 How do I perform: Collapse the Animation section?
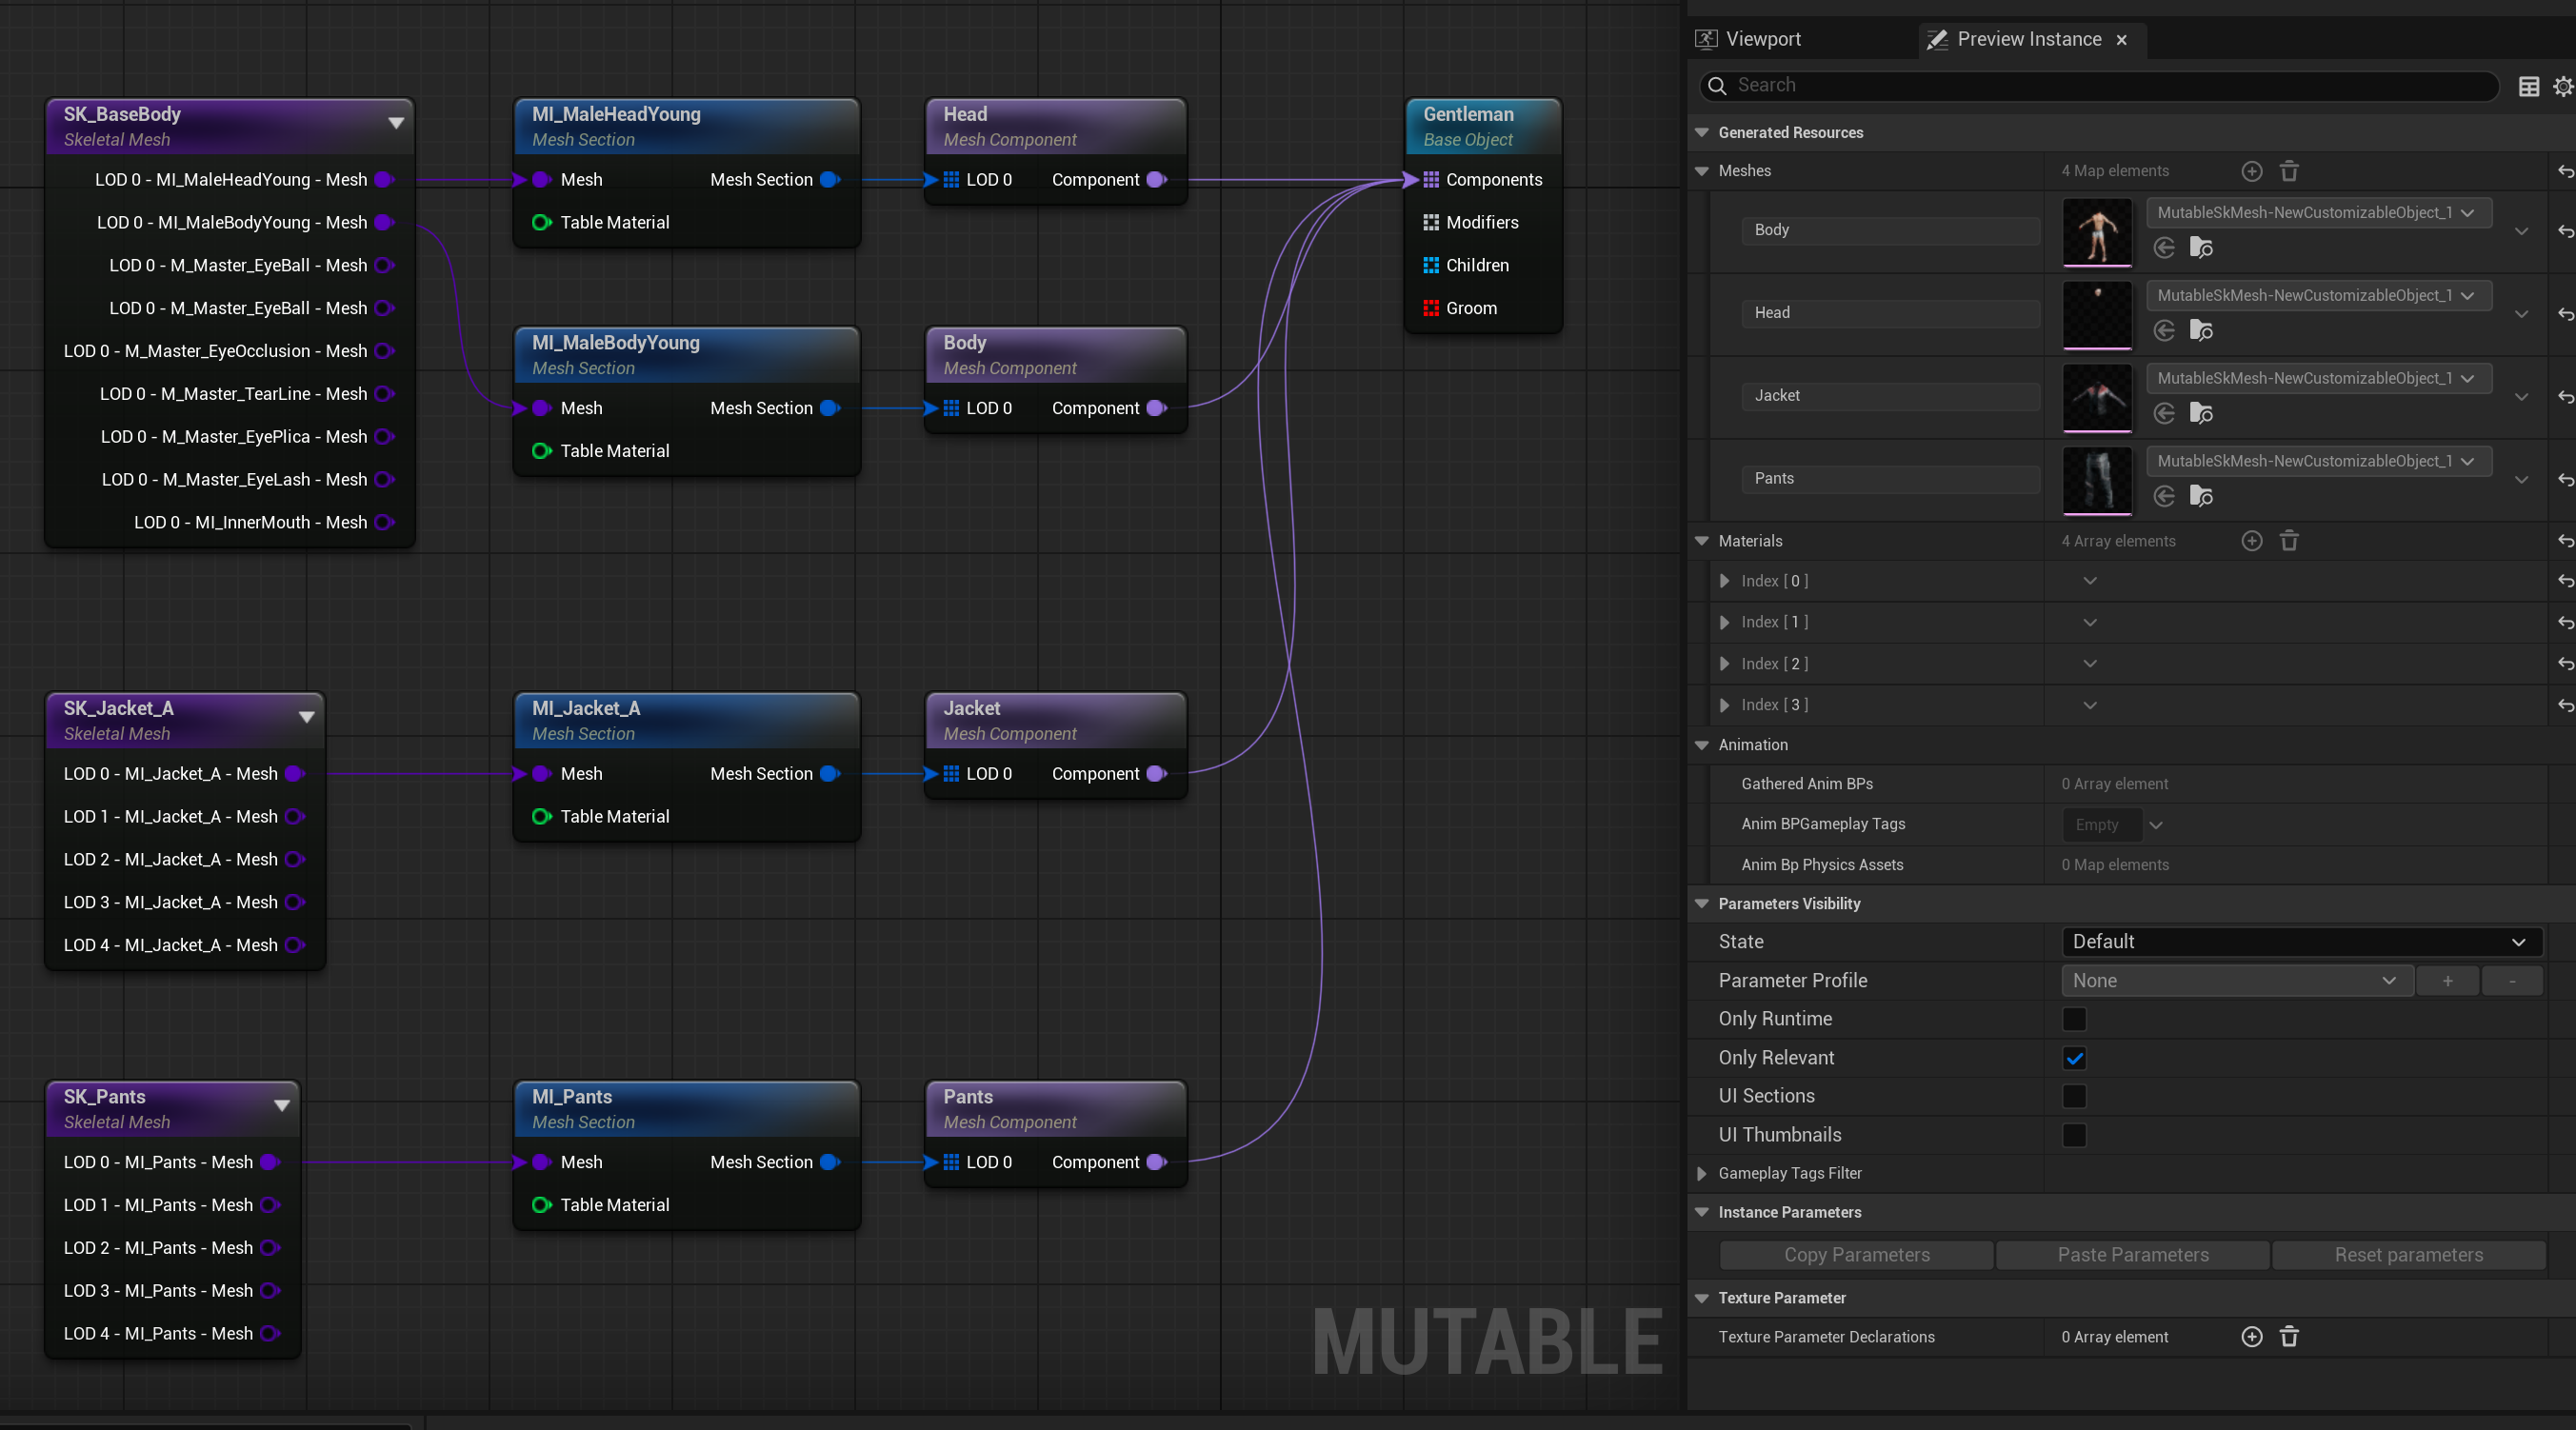tap(1702, 745)
